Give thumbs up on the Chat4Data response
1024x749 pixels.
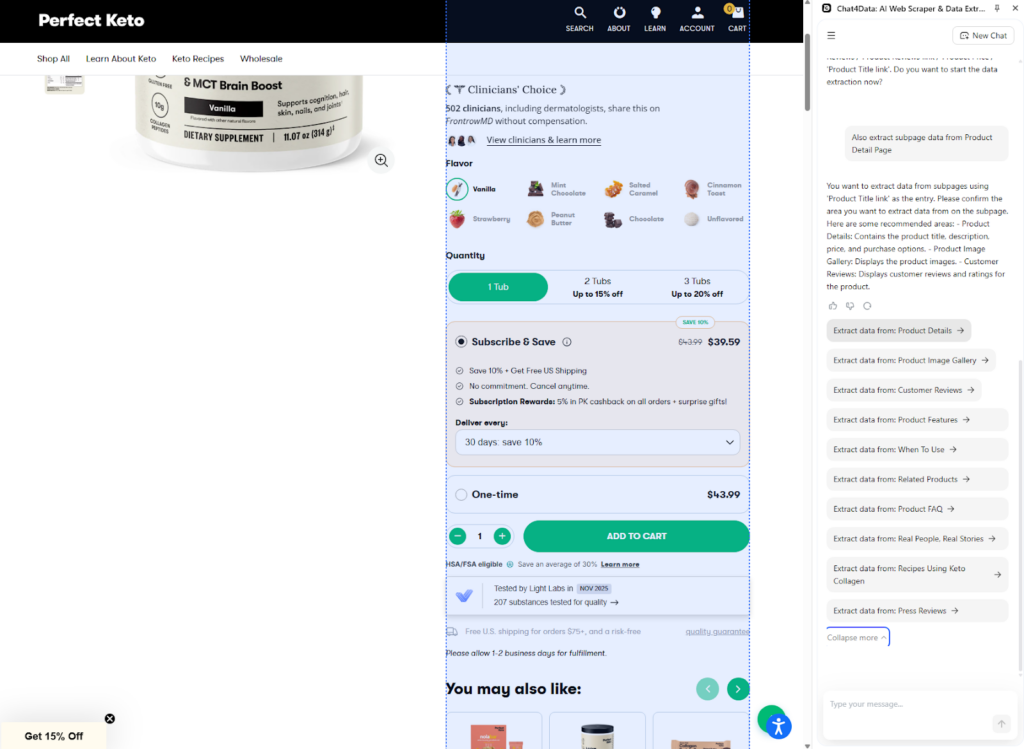click(x=832, y=305)
